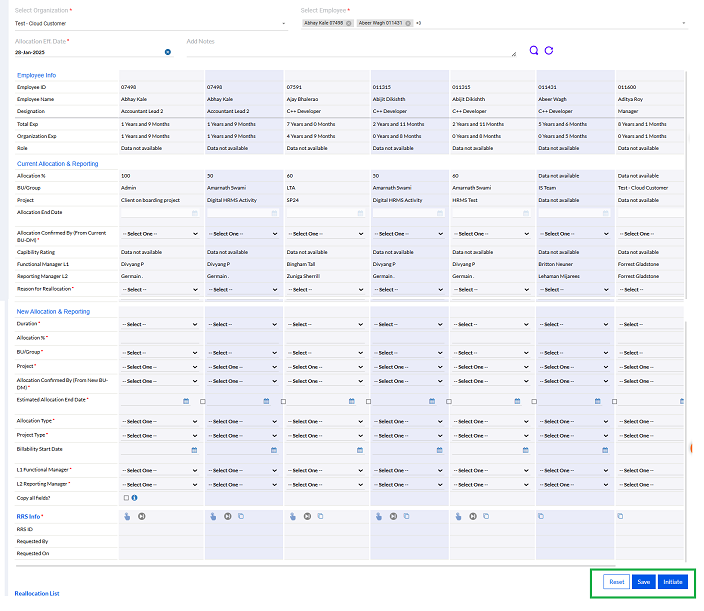
Task: Click the Reset button
Action: coord(616,582)
